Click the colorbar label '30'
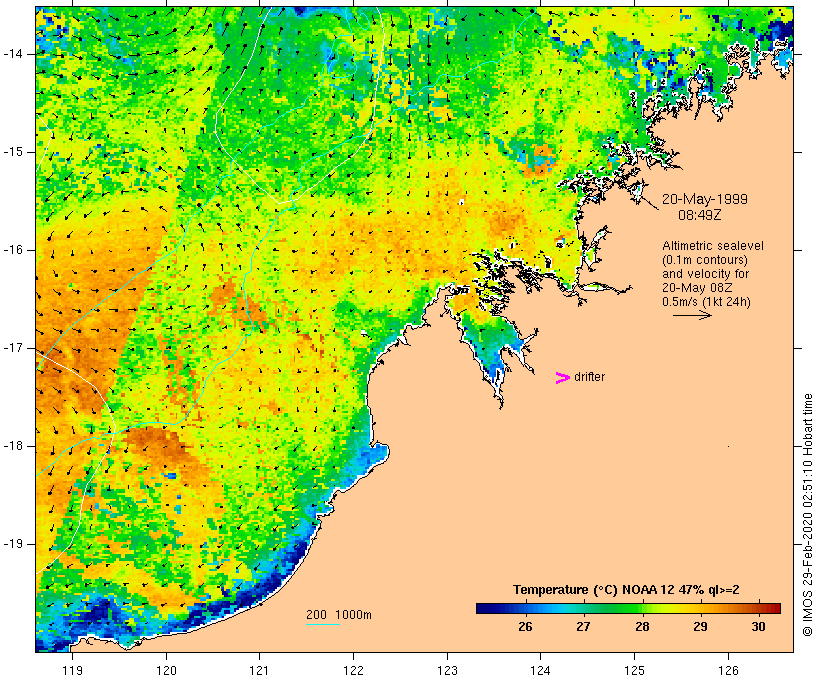Image resolution: width=820 pixels, height=680 pixels. click(758, 627)
